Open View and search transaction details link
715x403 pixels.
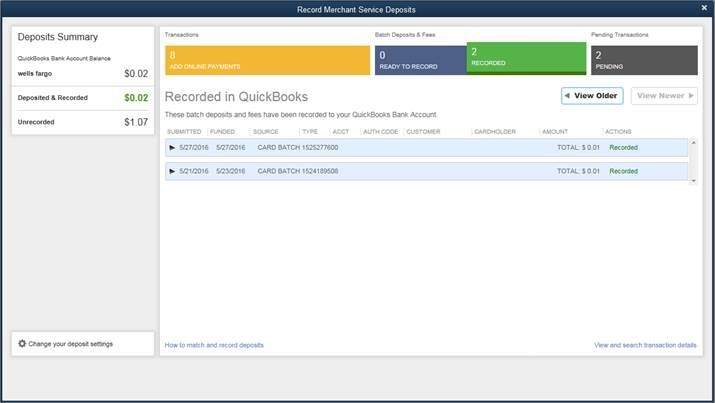(645, 345)
